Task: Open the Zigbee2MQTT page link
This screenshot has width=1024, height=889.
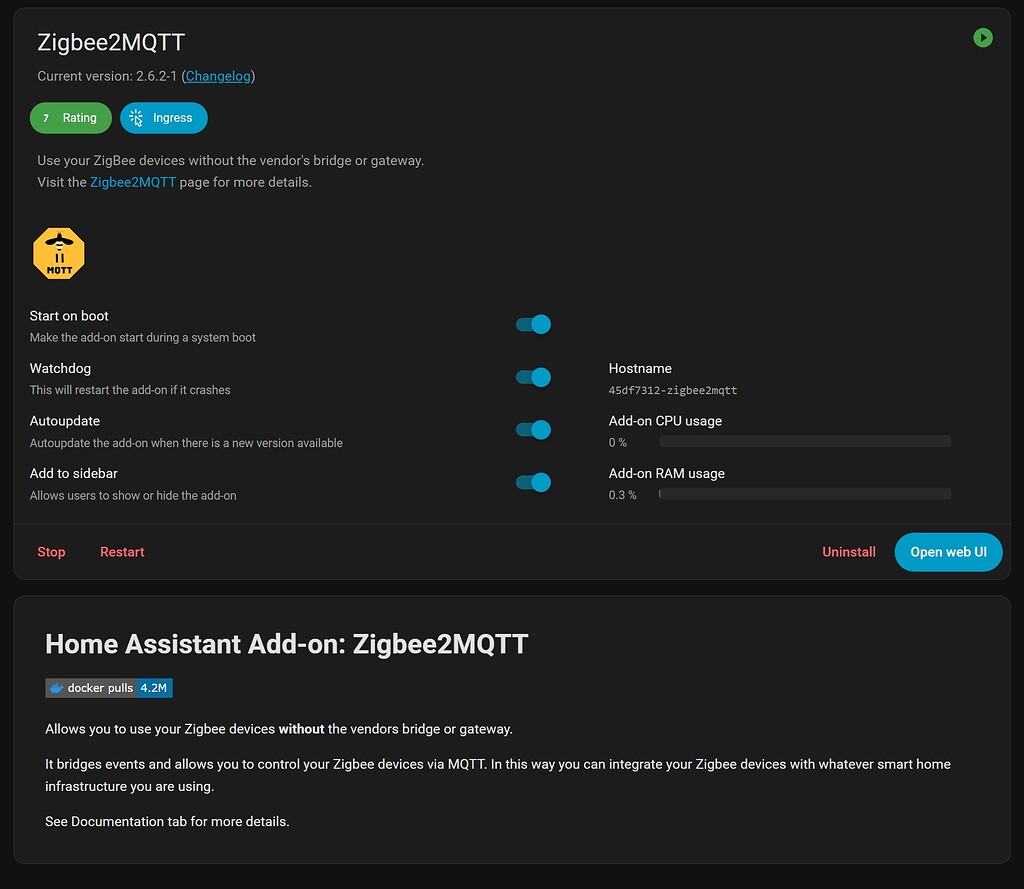Action: (133, 182)
